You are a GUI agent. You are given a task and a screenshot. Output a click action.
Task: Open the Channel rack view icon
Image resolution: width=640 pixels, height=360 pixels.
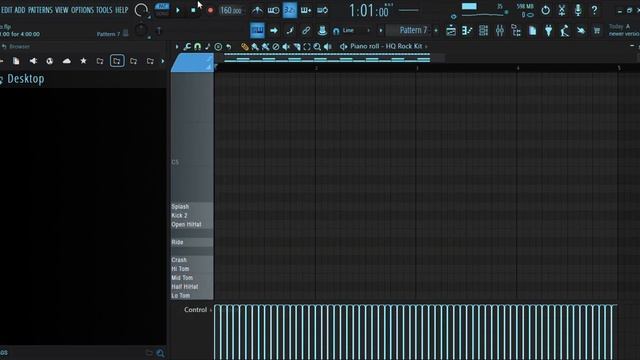483,30
